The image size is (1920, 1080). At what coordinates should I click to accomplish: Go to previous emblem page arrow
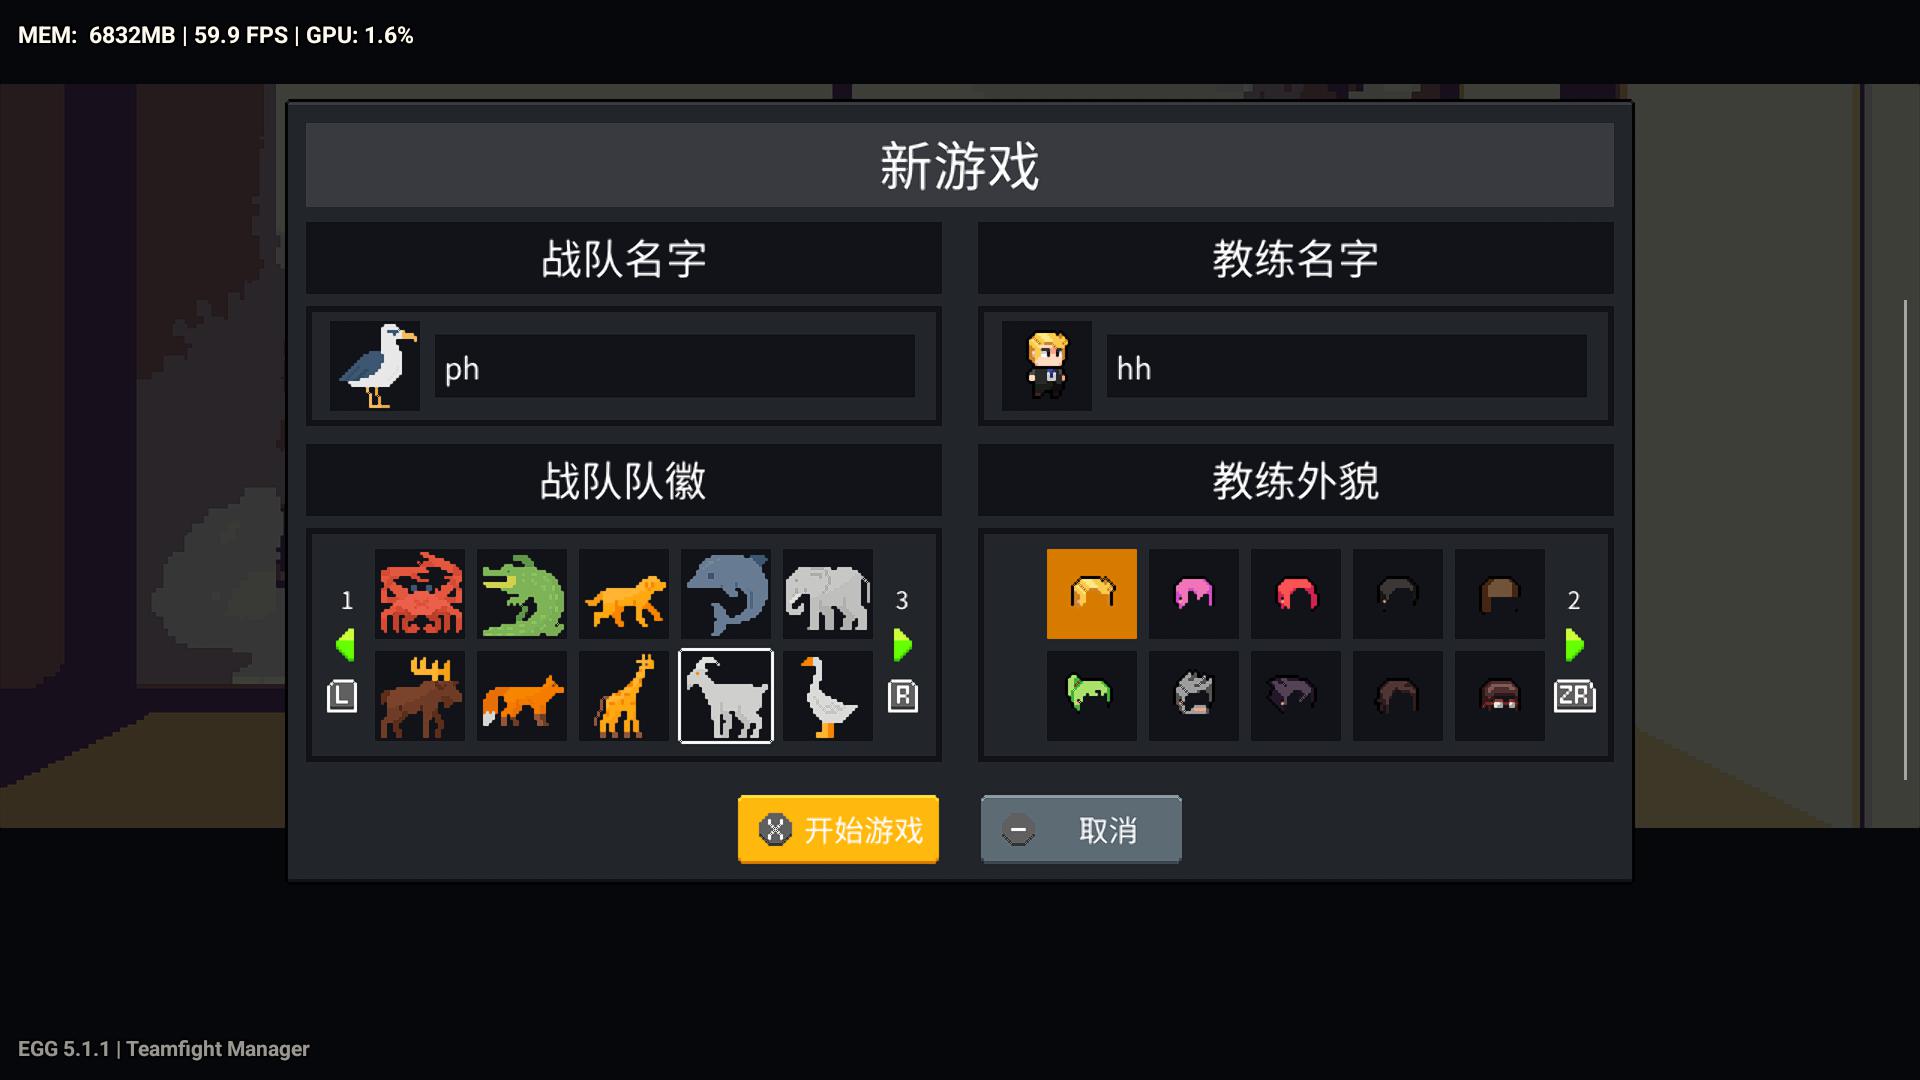coord(345,645)
